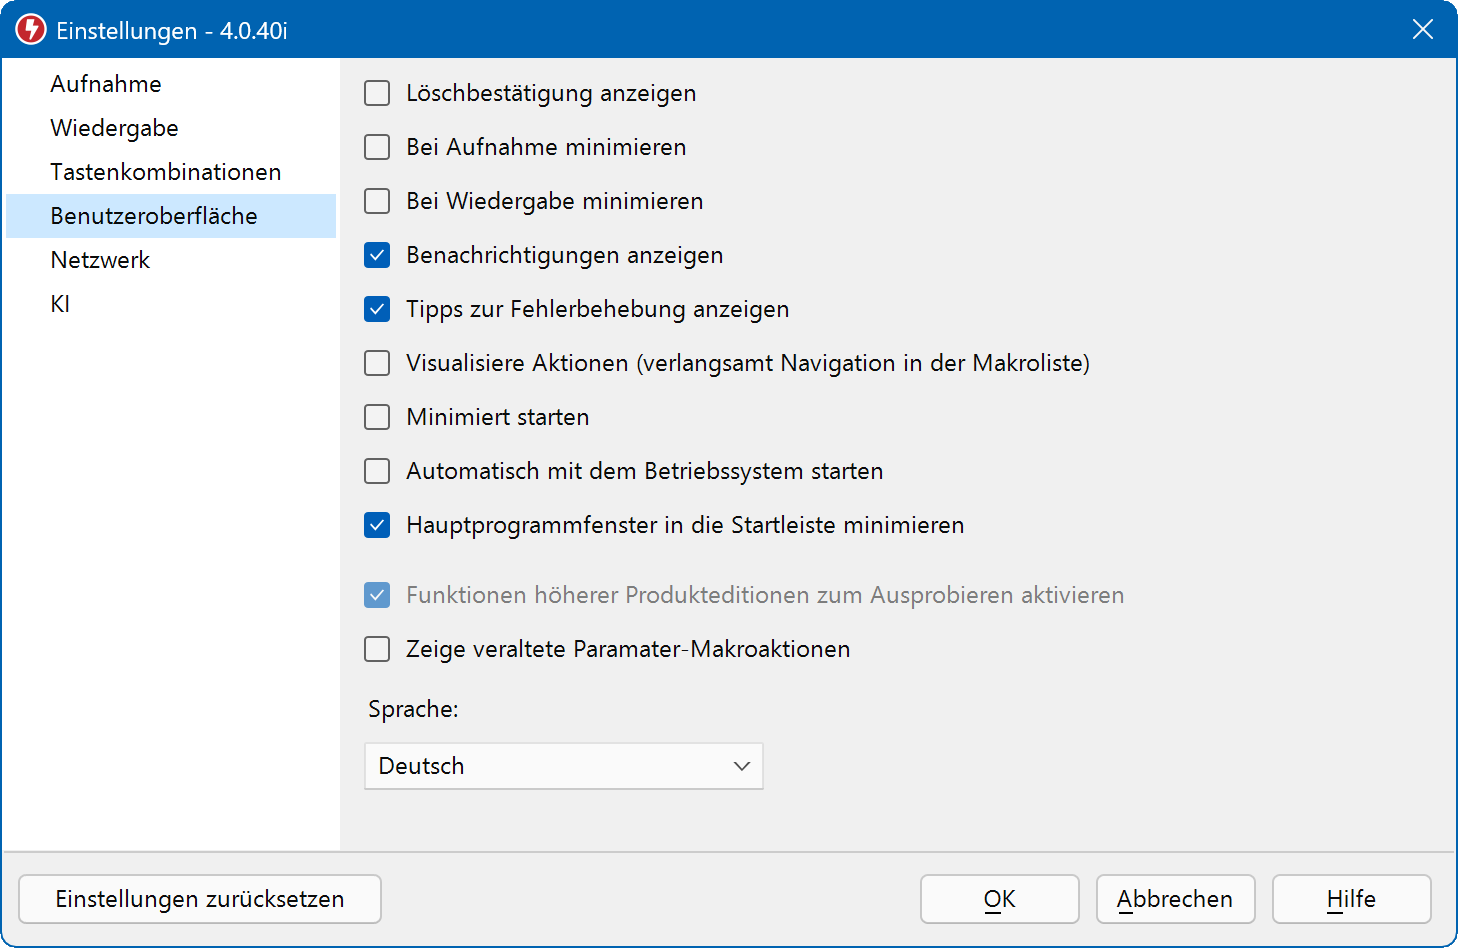Close the Einstellungen dialog window
Viewport: 1458px width, 948px height.
(1422, 30)
